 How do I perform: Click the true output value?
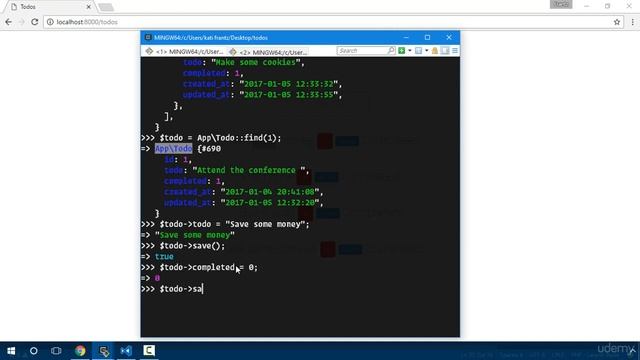164,256
